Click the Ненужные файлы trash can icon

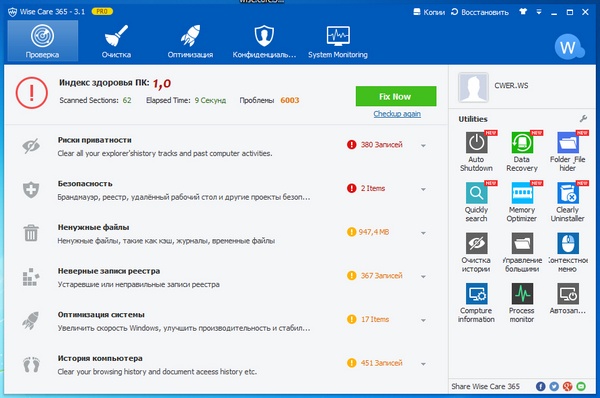coord(31,233)
